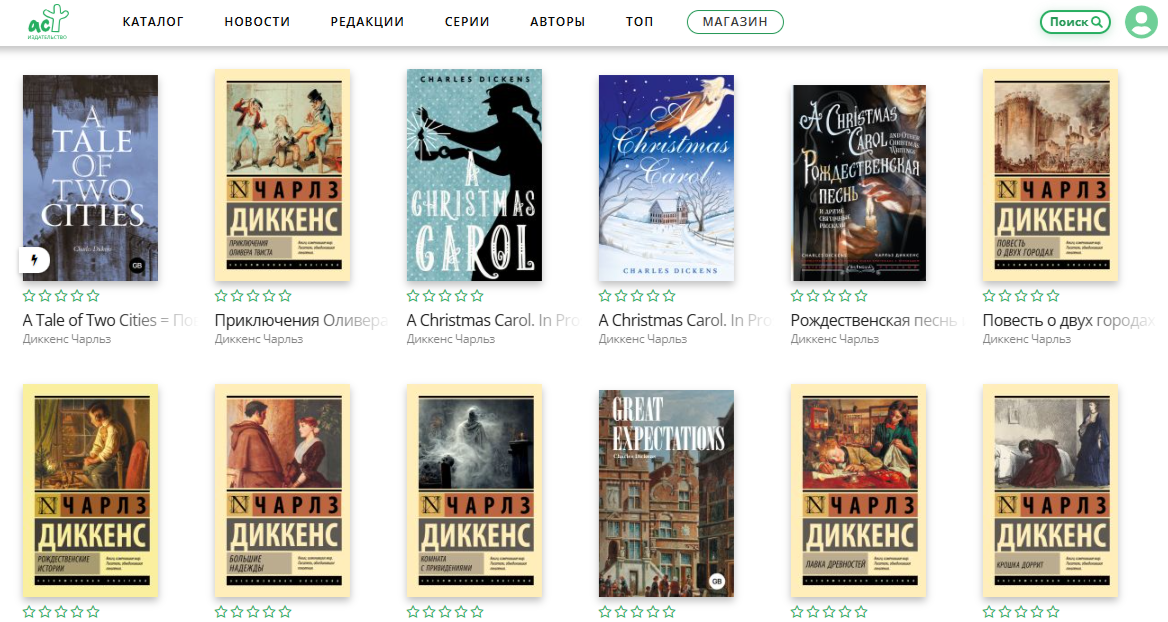Click the Магазин button
1168x622 pixels.
tap(735, 22)
